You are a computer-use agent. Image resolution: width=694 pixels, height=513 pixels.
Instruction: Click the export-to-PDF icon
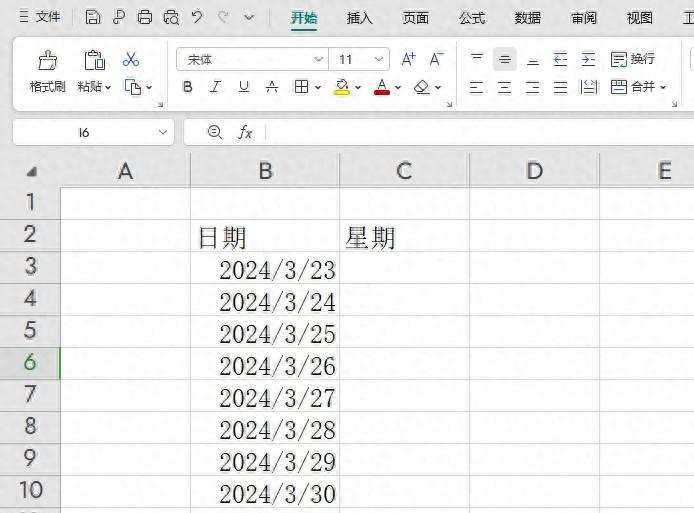(119, 18)
